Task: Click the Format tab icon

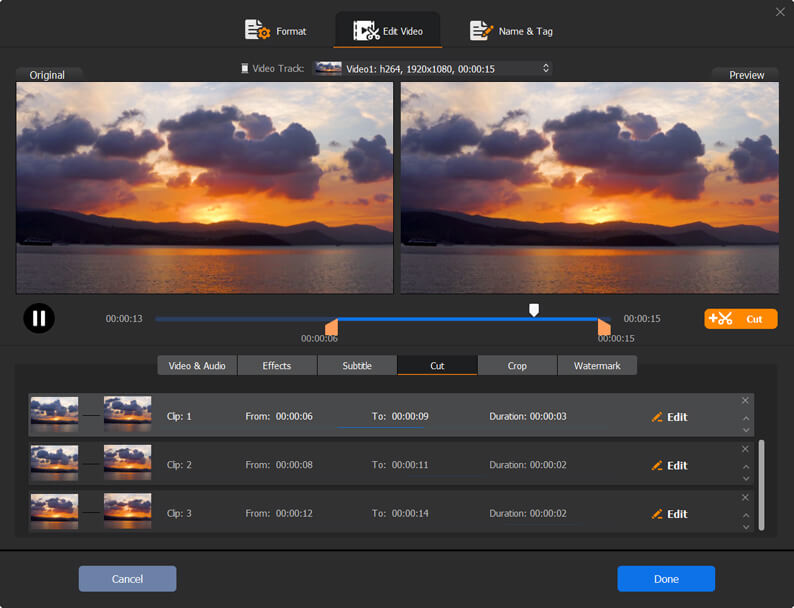Action: coord(258,31)
